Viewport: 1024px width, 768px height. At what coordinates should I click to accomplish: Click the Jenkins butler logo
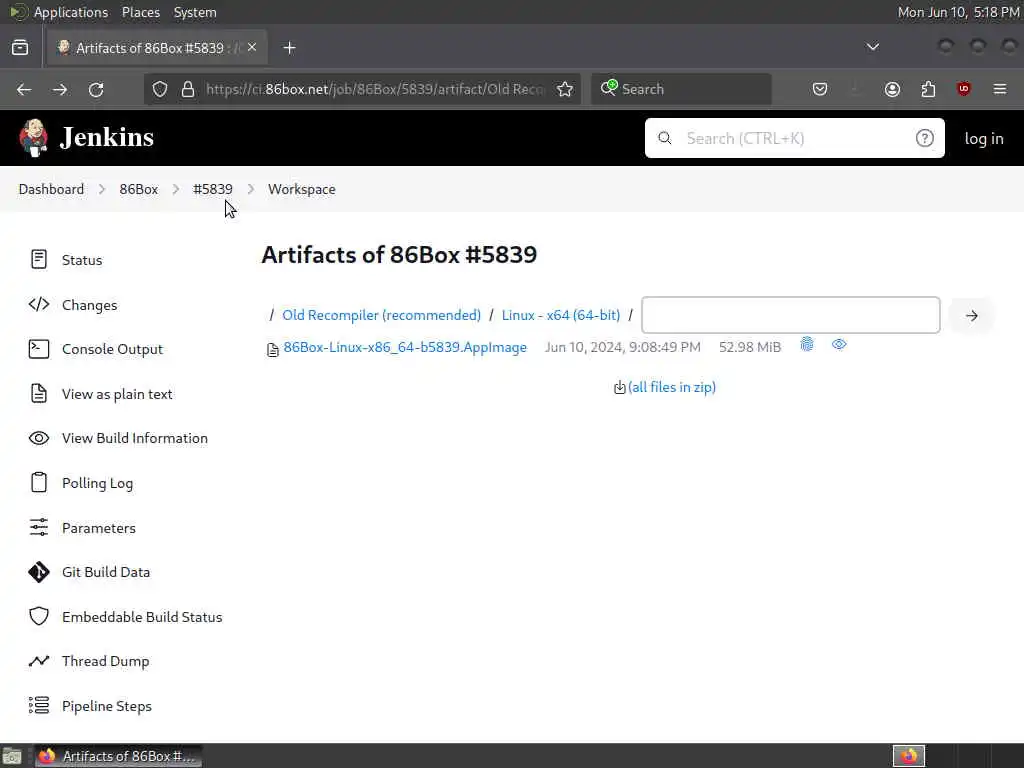coord(33,137)
